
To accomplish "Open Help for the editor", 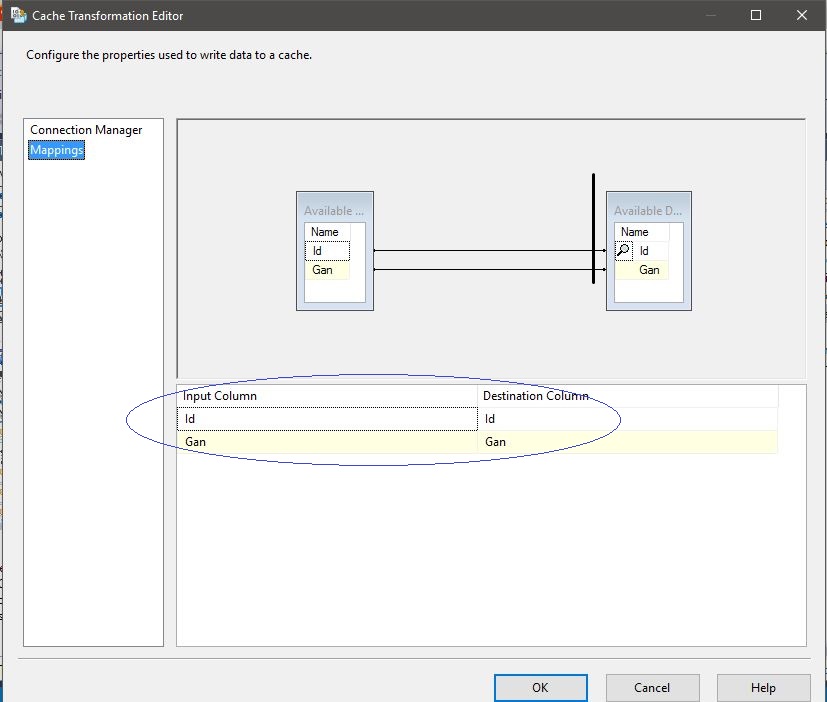I will (763, 687).
